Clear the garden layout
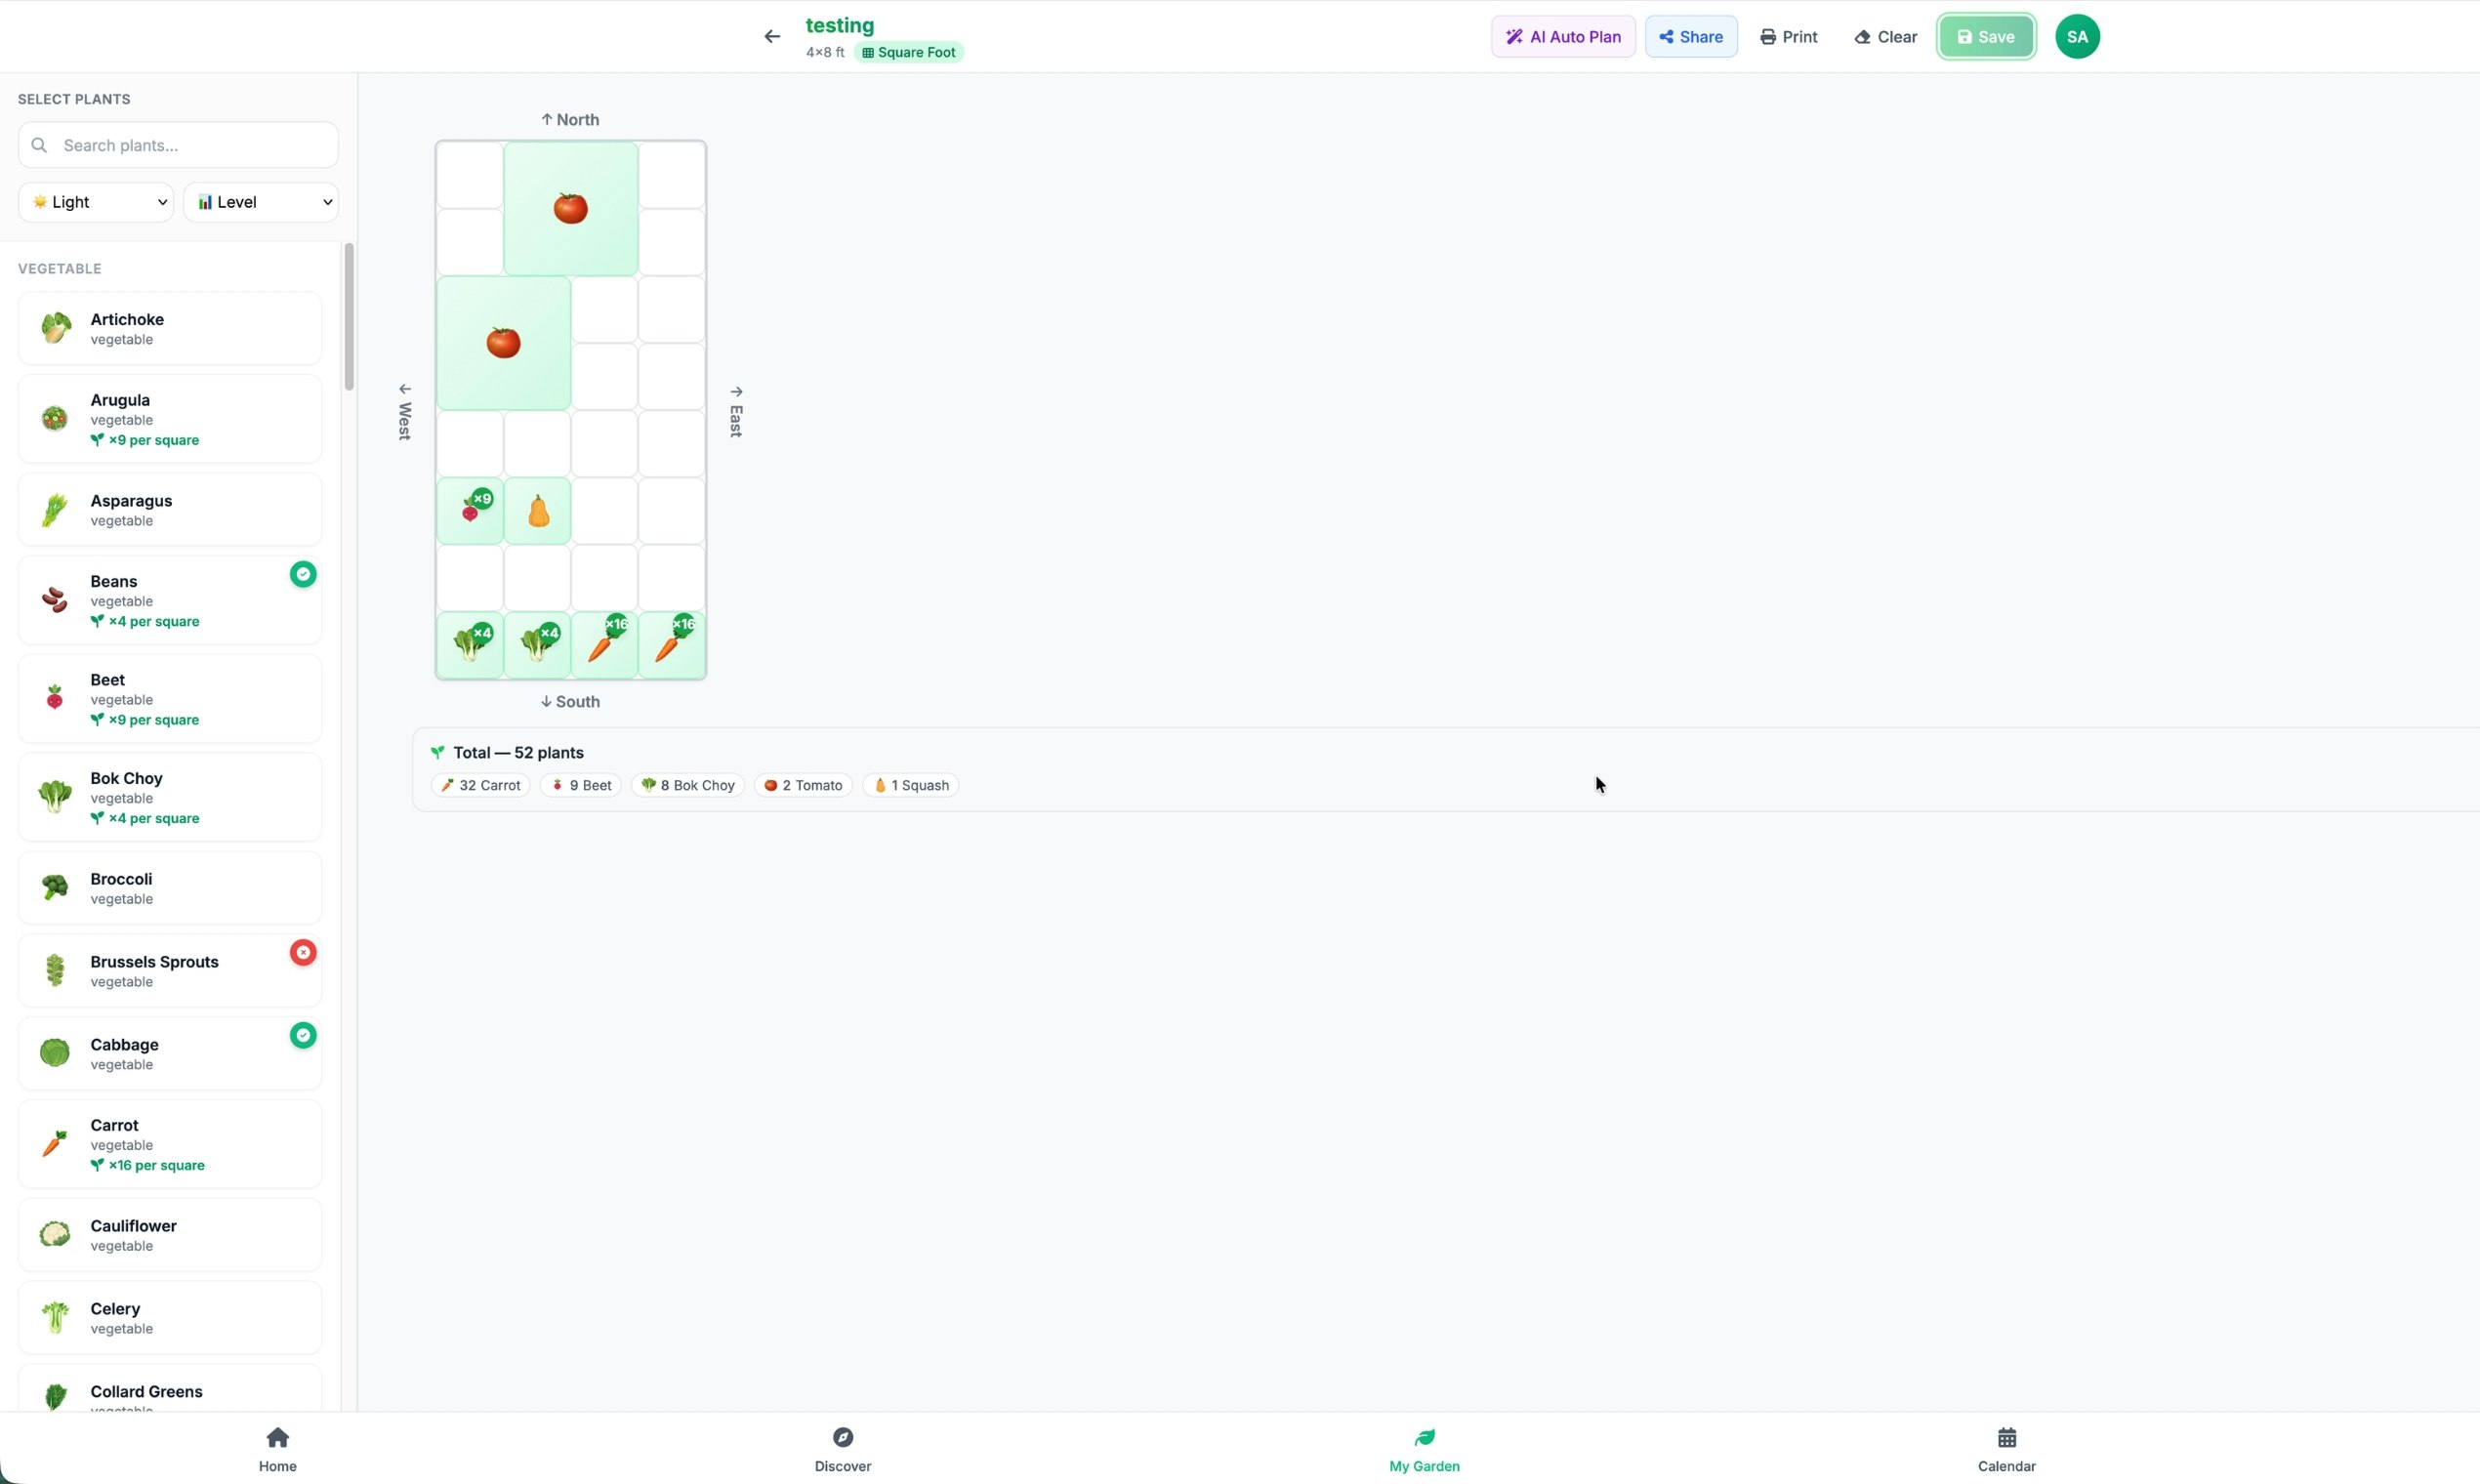 point(1884,36)
